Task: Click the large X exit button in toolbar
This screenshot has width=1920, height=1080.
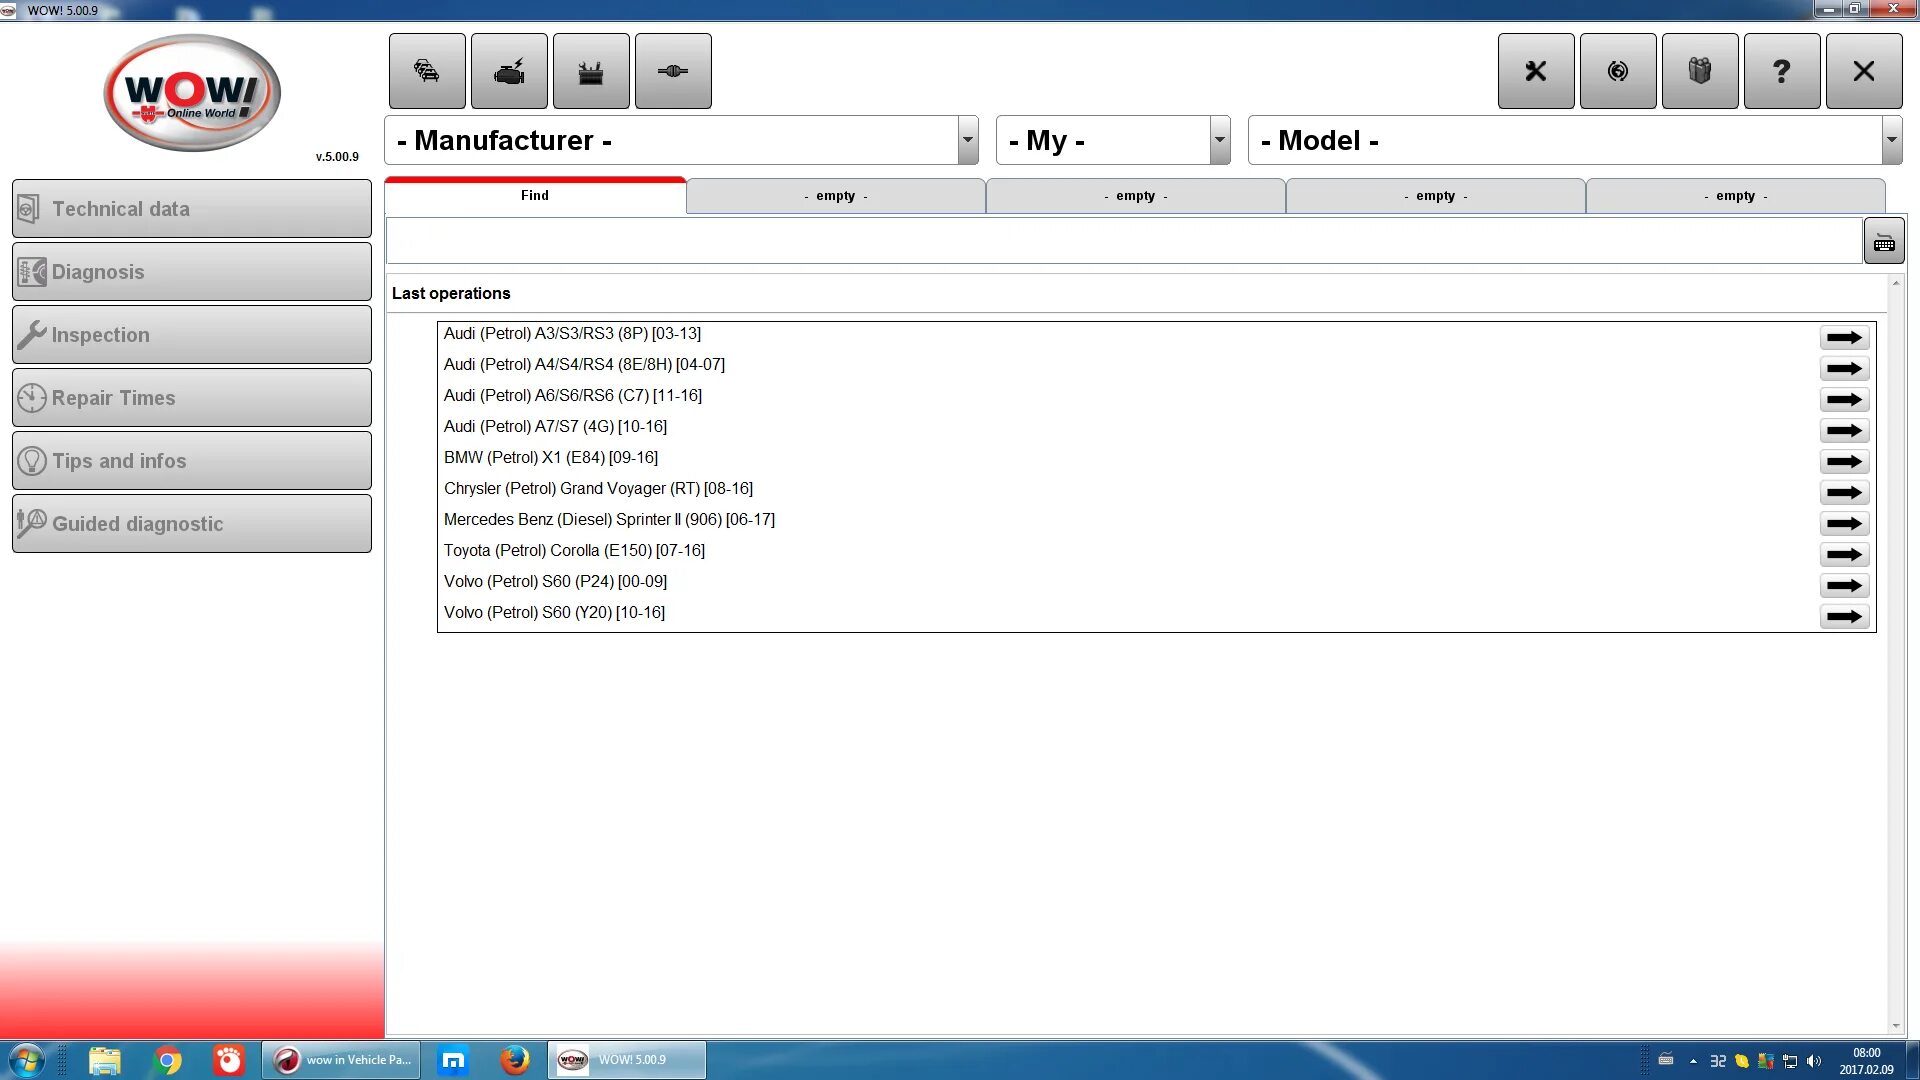Action: pyautogui.click(x=1864, y=71)
